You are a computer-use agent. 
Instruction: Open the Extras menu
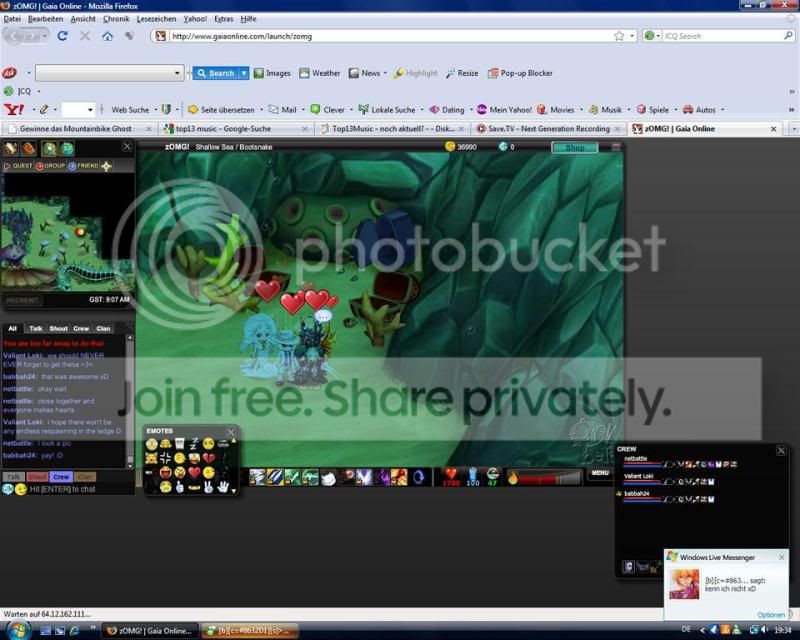223,19
